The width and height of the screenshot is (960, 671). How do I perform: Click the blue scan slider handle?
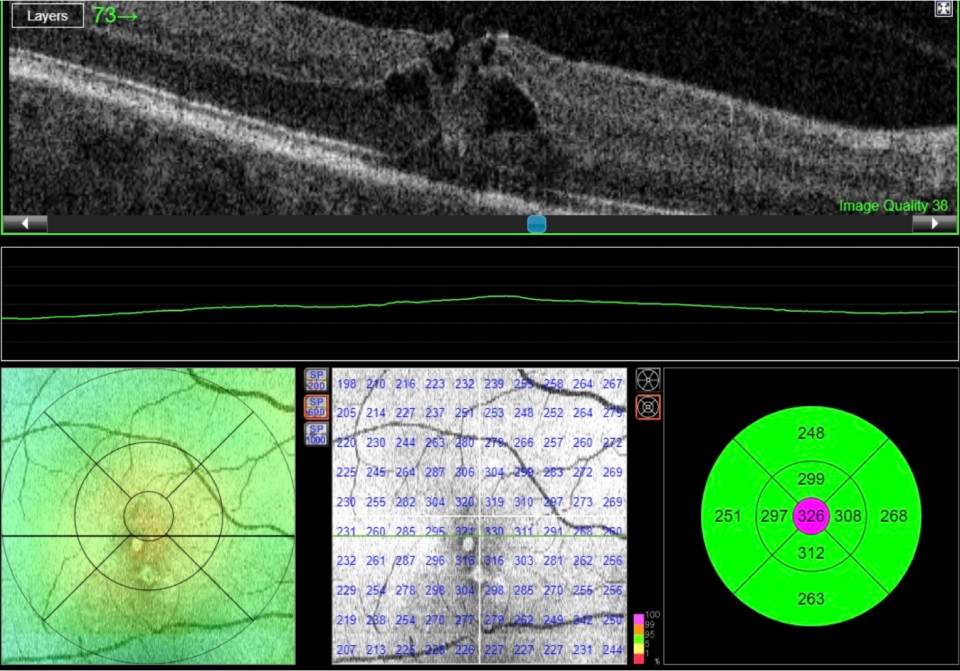click(x=537, y=224)
